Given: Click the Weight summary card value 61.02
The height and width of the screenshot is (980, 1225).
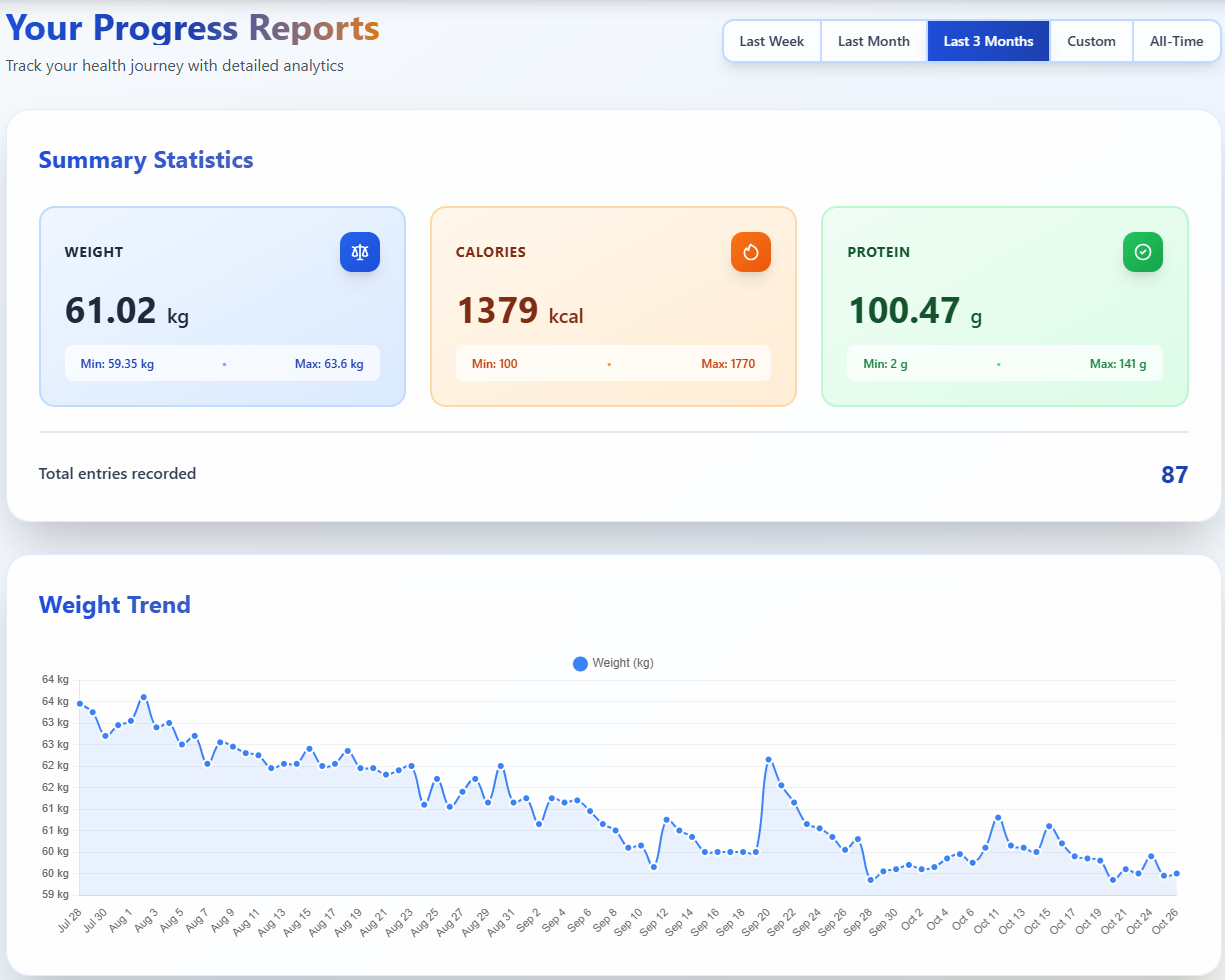Looking at the screenshot, I should [111, 311].
